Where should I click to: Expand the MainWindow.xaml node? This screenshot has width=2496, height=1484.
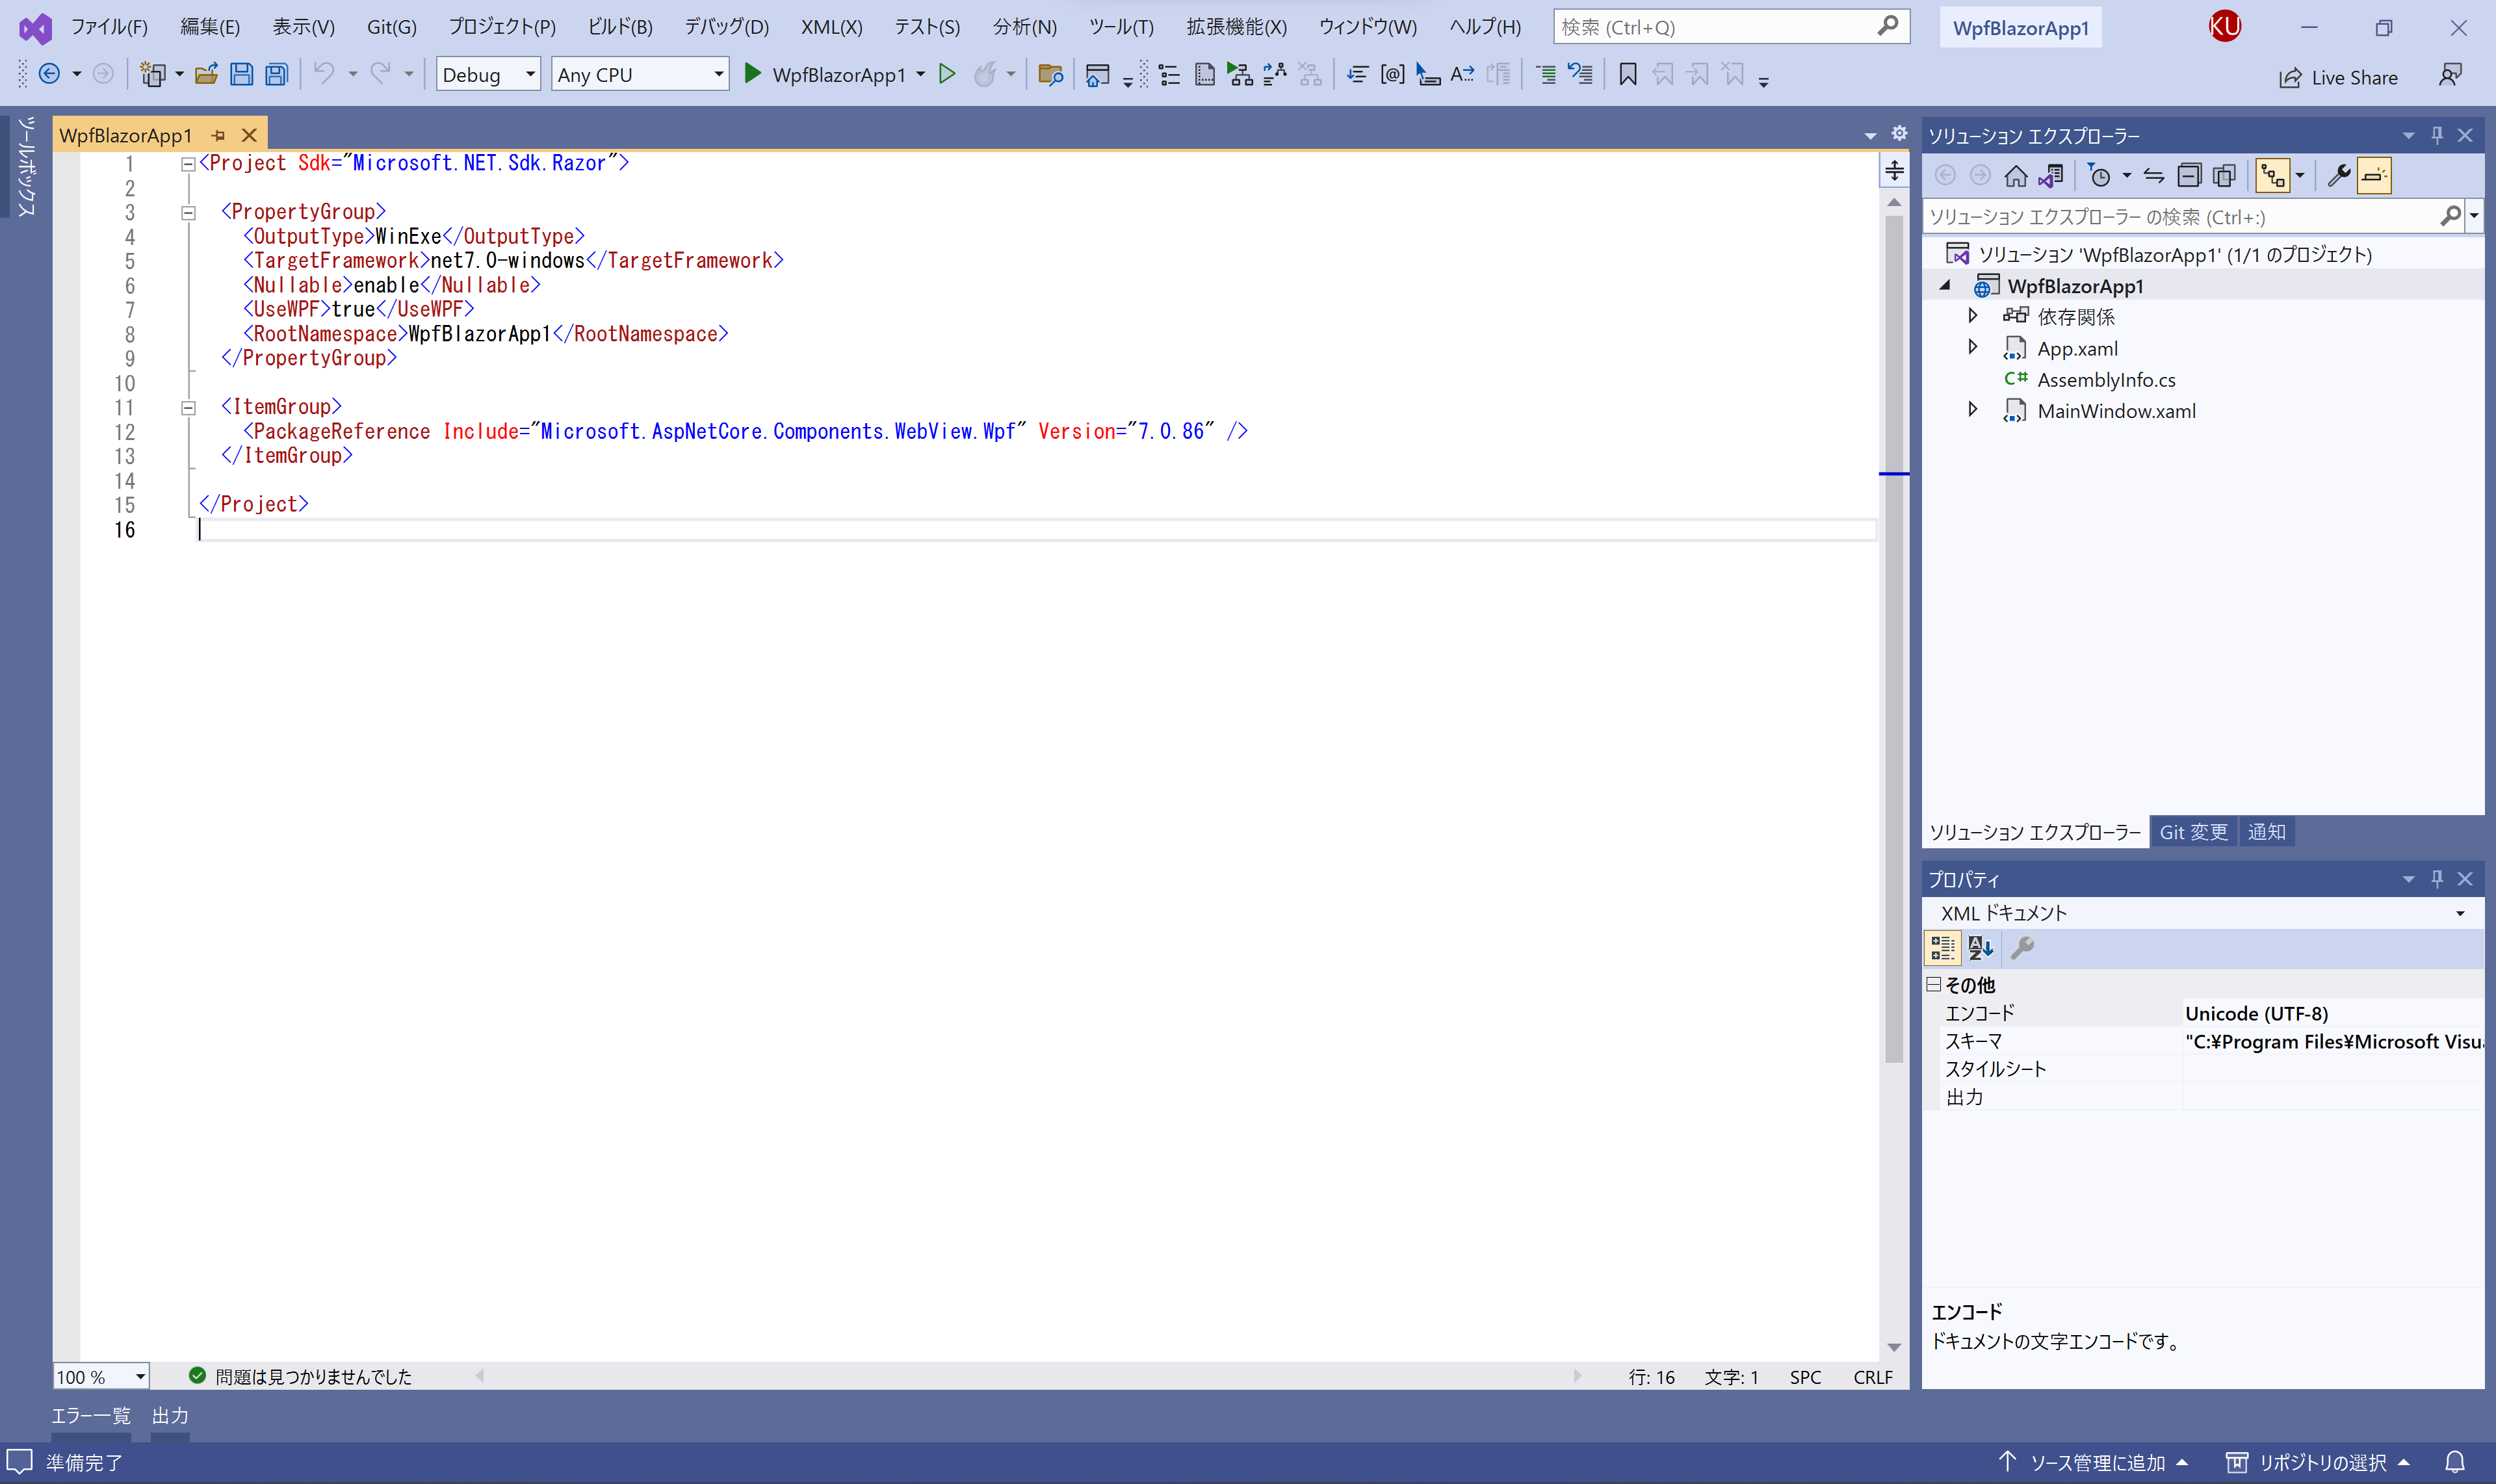[x=1972, y=410]
